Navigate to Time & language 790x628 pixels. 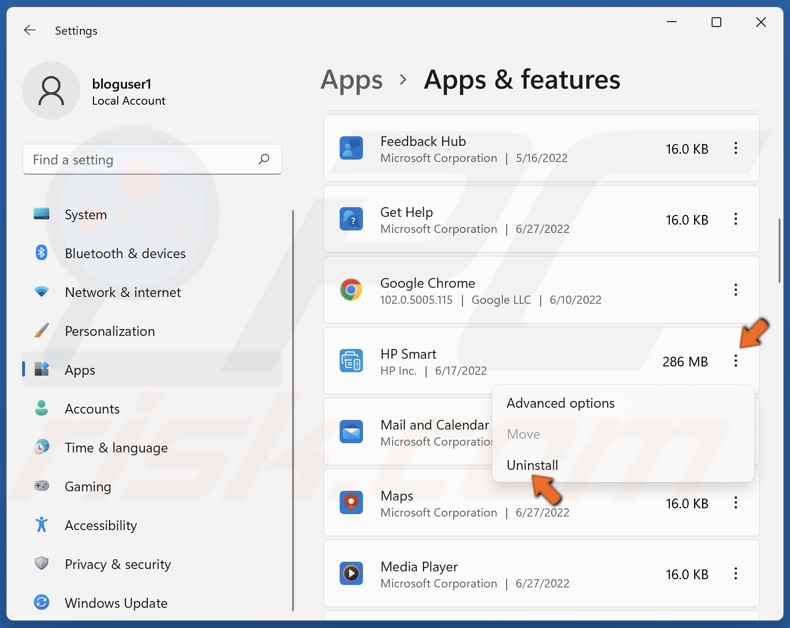click(x=152, y=447)
